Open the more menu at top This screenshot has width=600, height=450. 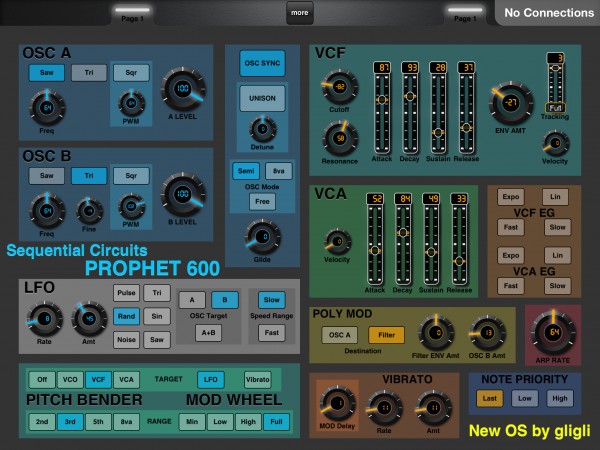point(300,13)
